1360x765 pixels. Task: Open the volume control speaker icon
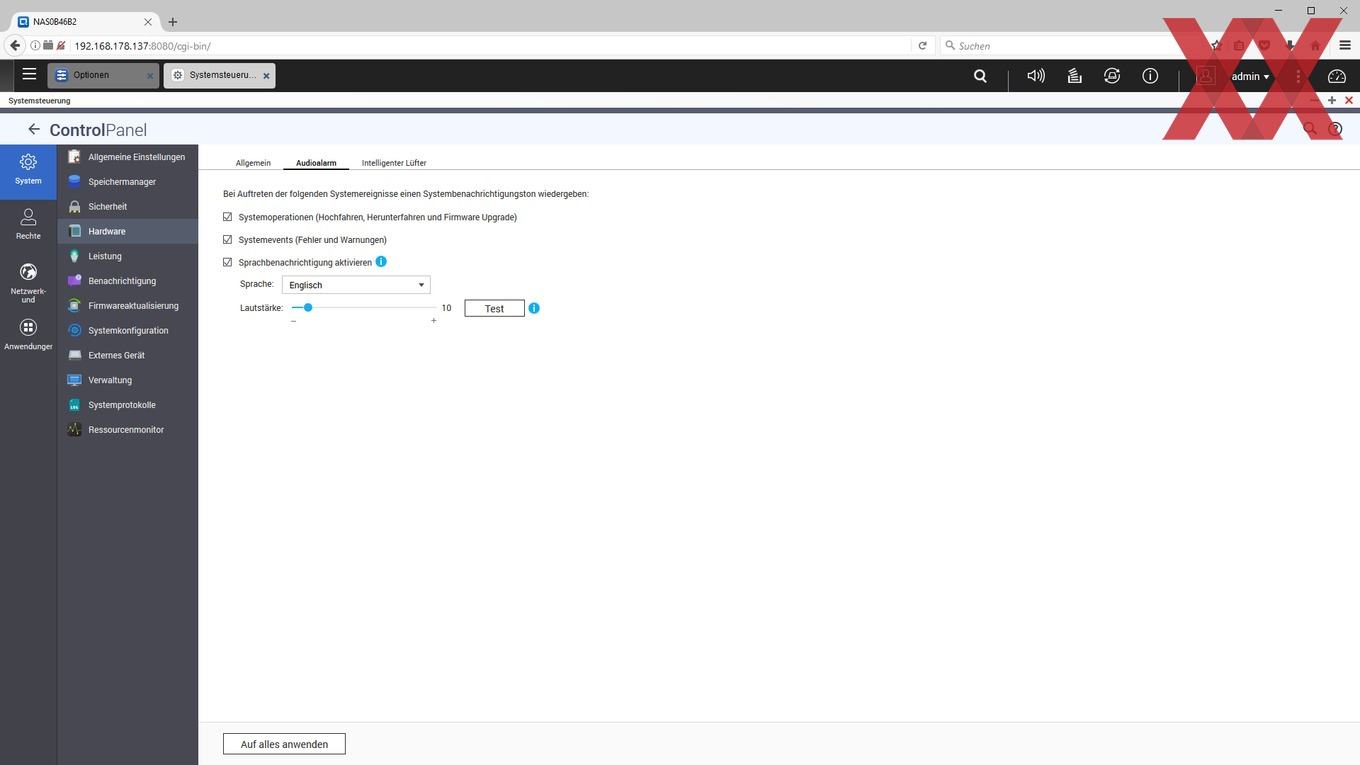coord(1036,76)
